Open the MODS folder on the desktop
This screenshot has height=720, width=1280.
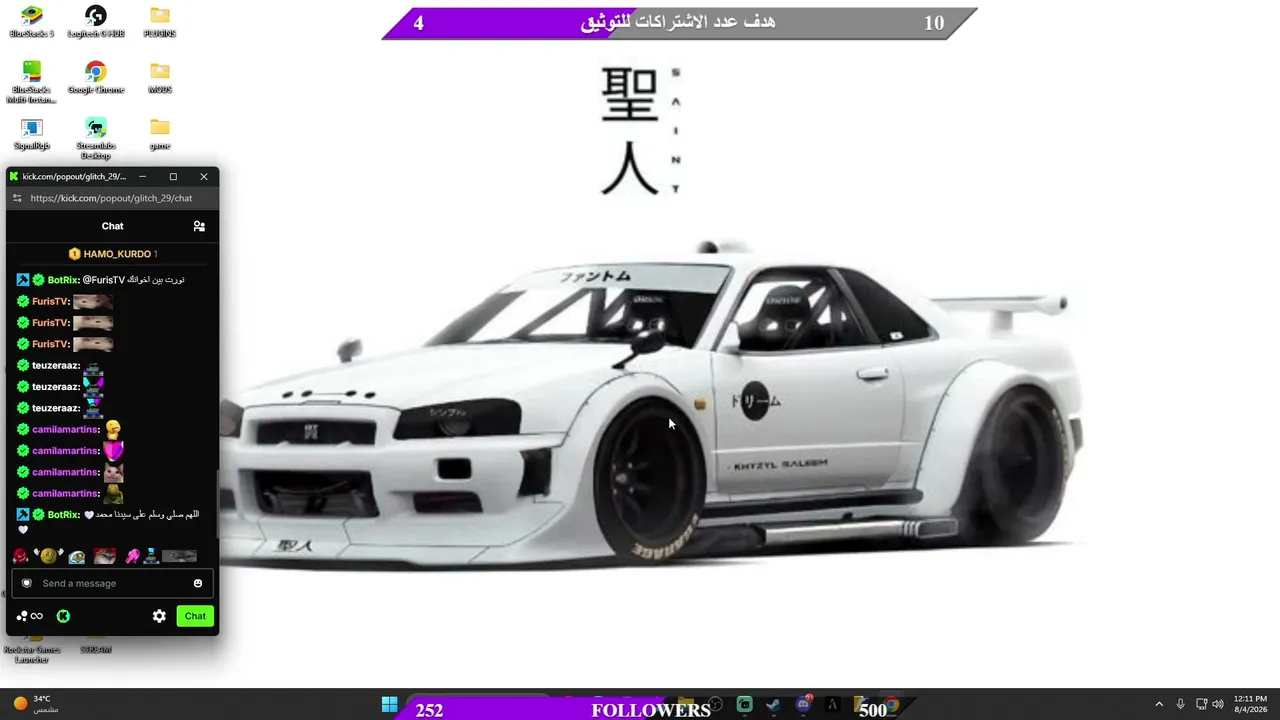coord(160,77)
